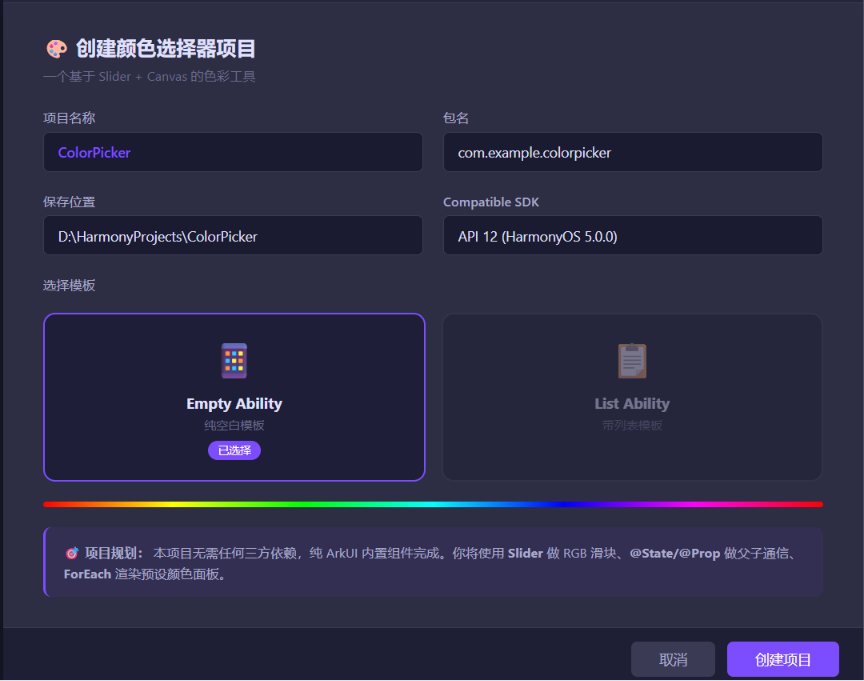
Task: Click the 选择模板 label
Action: pyautogui.click(x=69, y=285)
